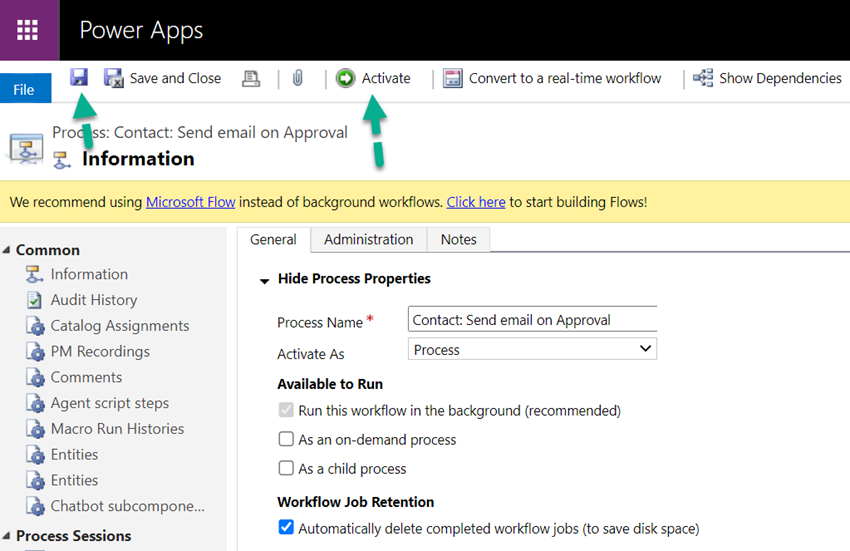Click the paperclip attach file icon

(x=298, y=78)
